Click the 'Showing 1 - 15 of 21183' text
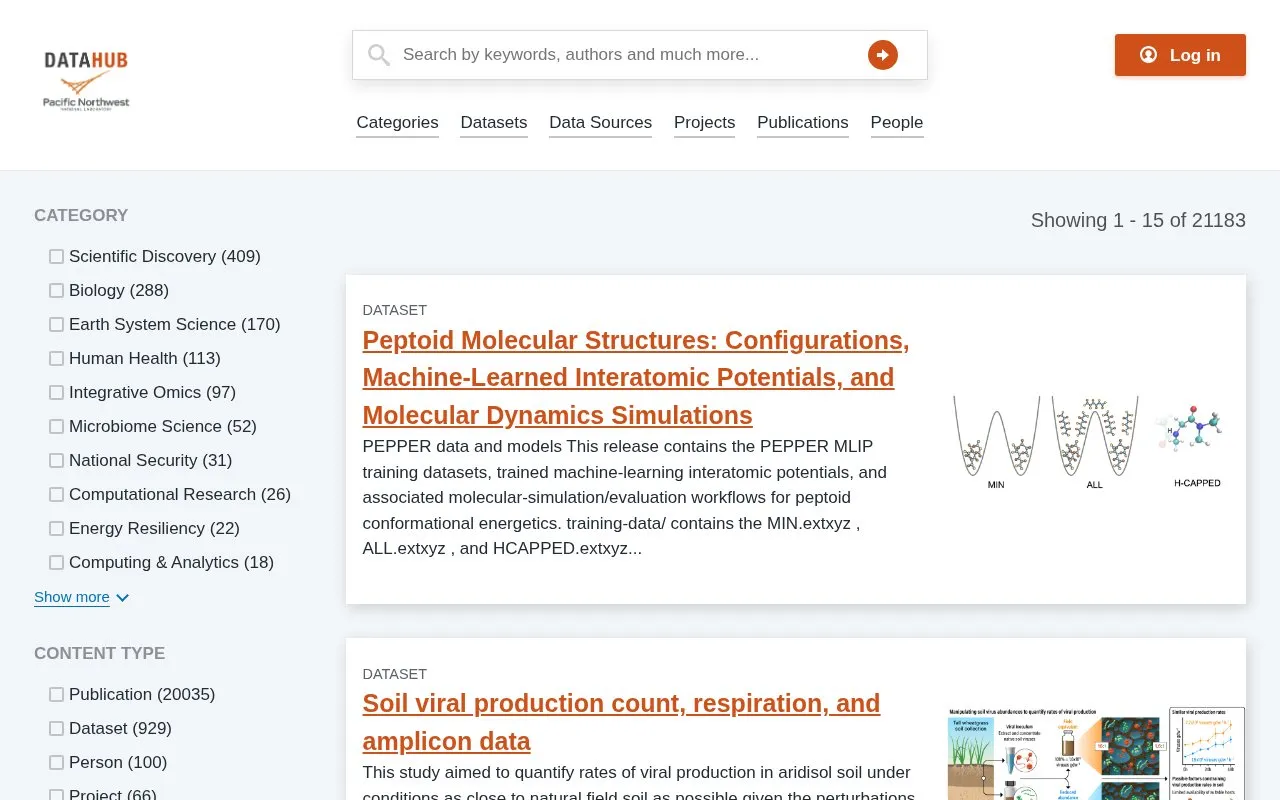The image size is (1280, 800). coord(1138,220)
